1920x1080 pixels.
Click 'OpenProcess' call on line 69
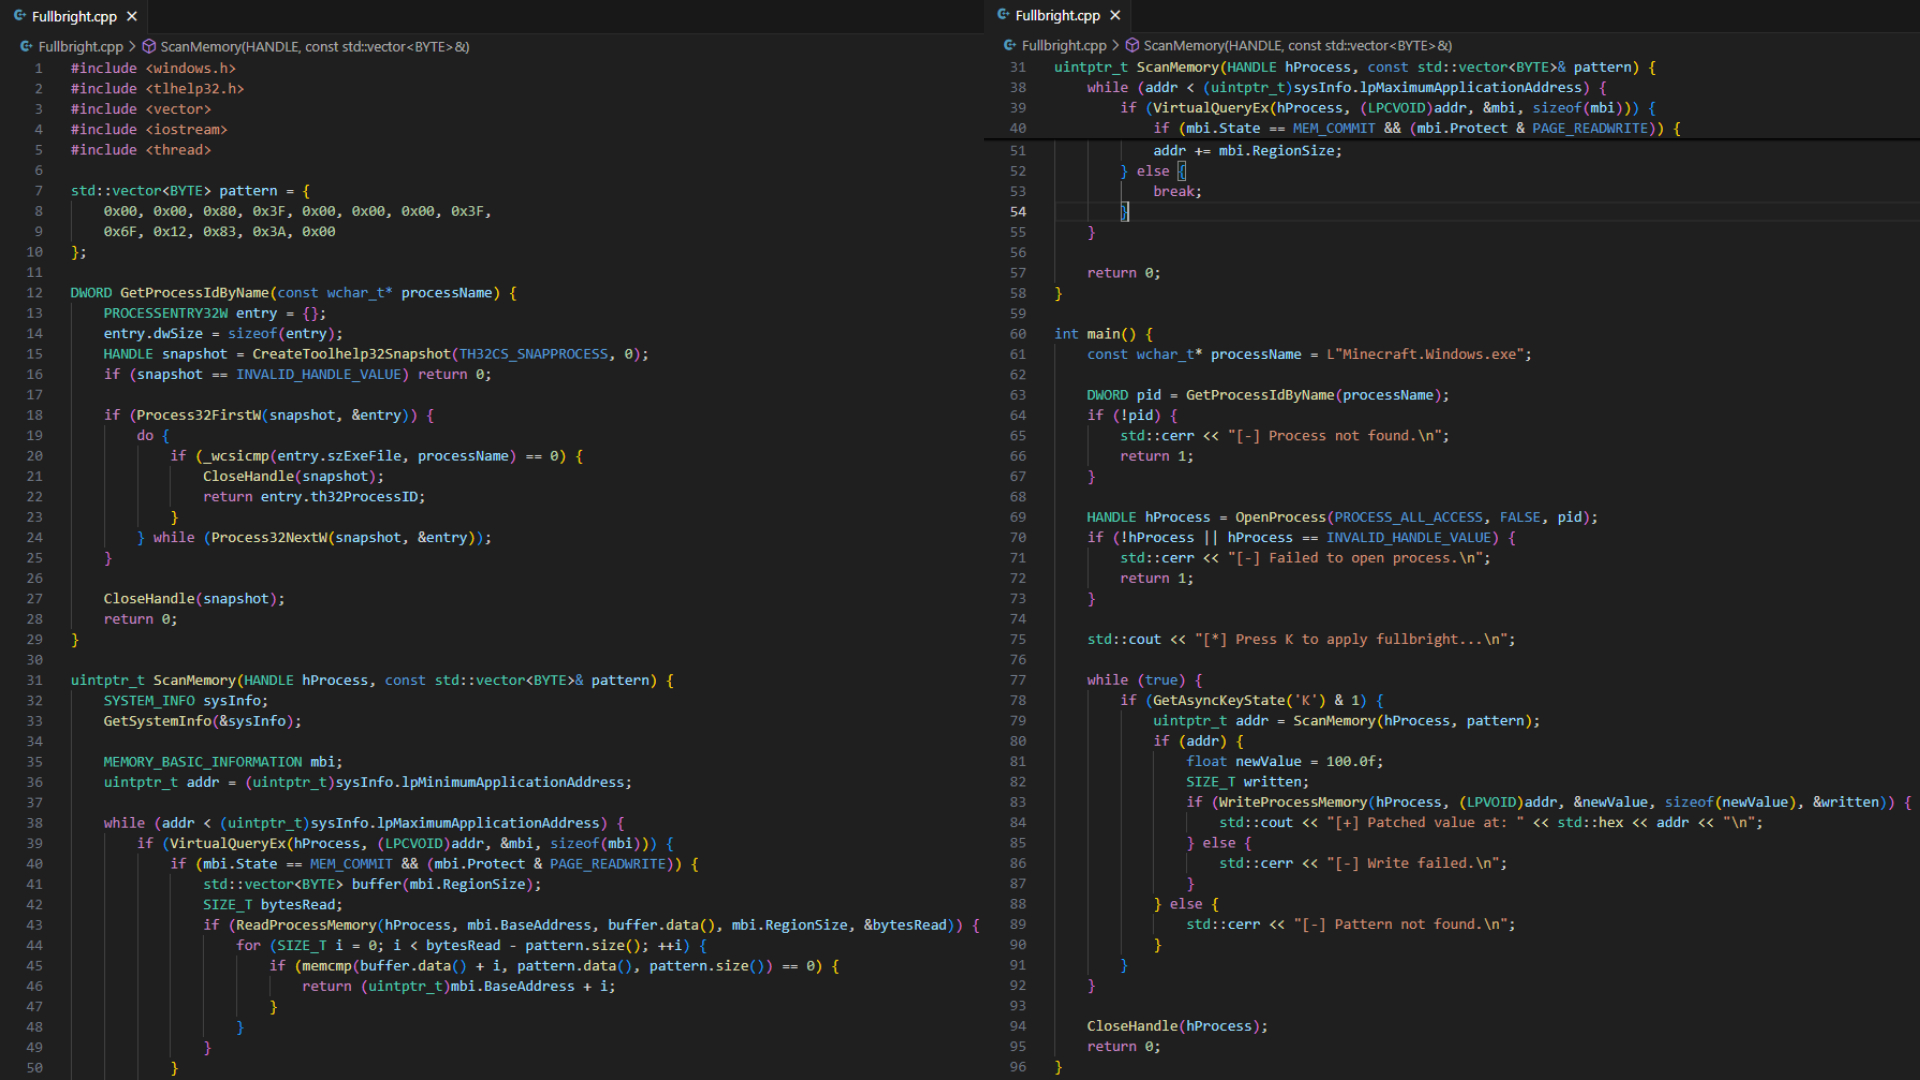[x=1281, y=516]
